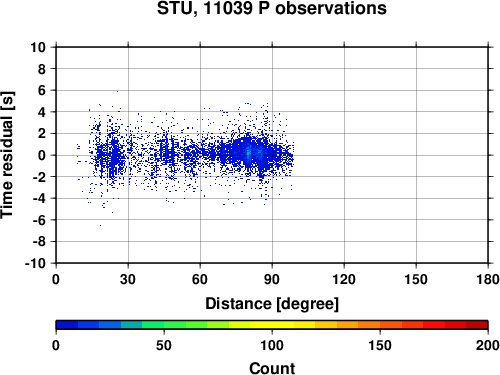
Task: Click distance axis tick label '180'
Action: 488,279
